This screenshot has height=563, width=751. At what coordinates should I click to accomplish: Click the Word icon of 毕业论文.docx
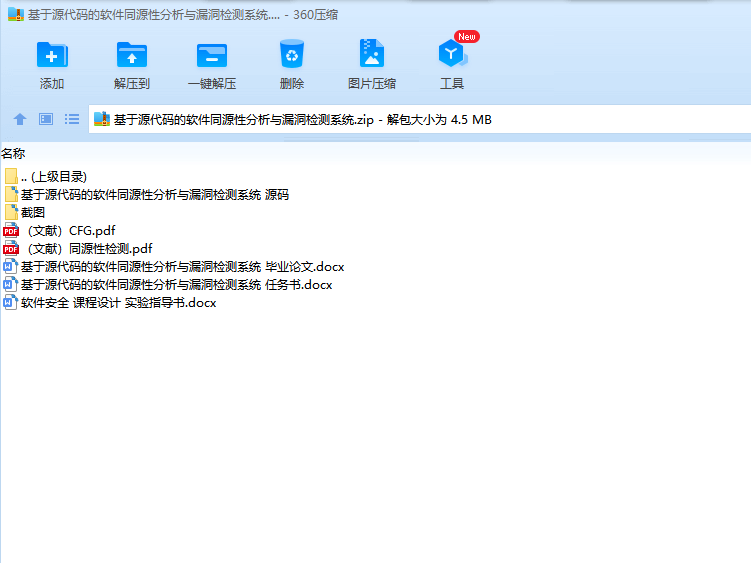click(11, 266)
